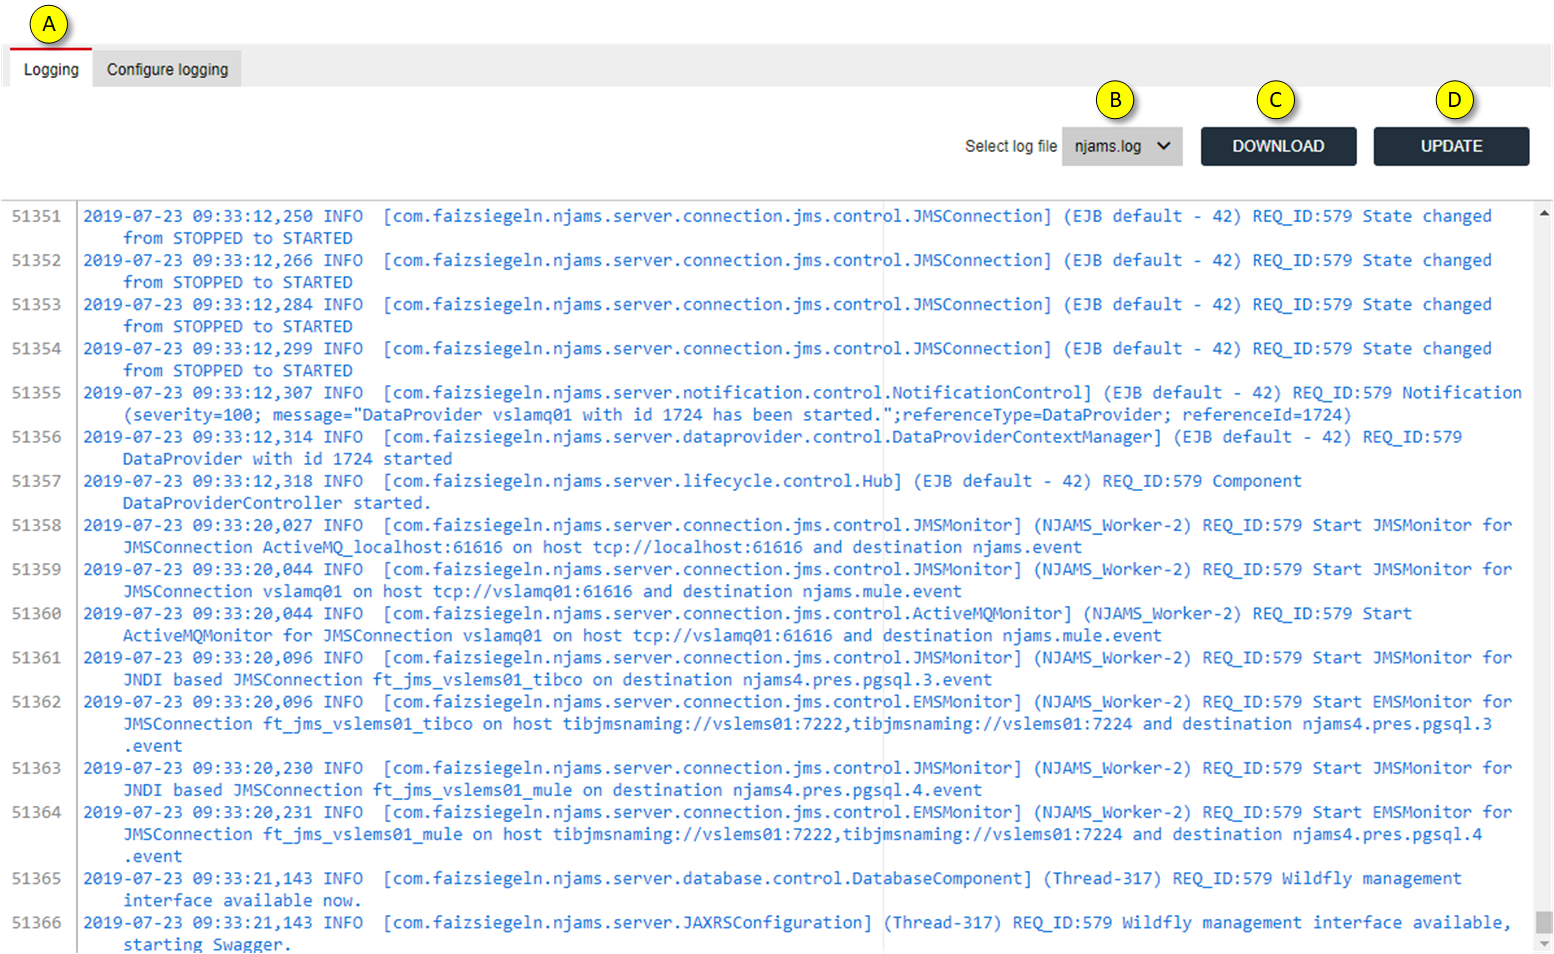The height and width of the screenshot is (954, 1554).
Task: Select log line number 51358
Action: pos(37,525)
